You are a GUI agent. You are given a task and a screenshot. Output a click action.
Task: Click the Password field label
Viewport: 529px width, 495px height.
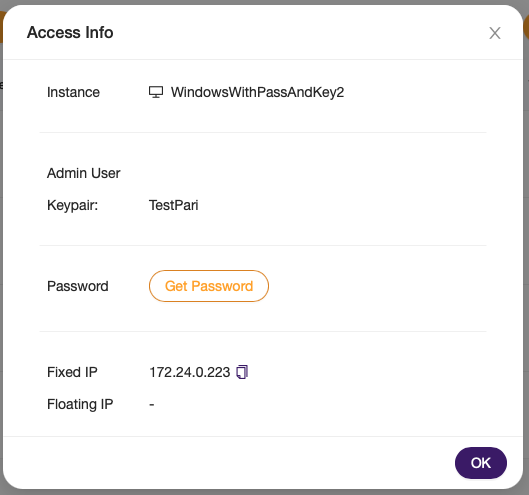[78, 286]
